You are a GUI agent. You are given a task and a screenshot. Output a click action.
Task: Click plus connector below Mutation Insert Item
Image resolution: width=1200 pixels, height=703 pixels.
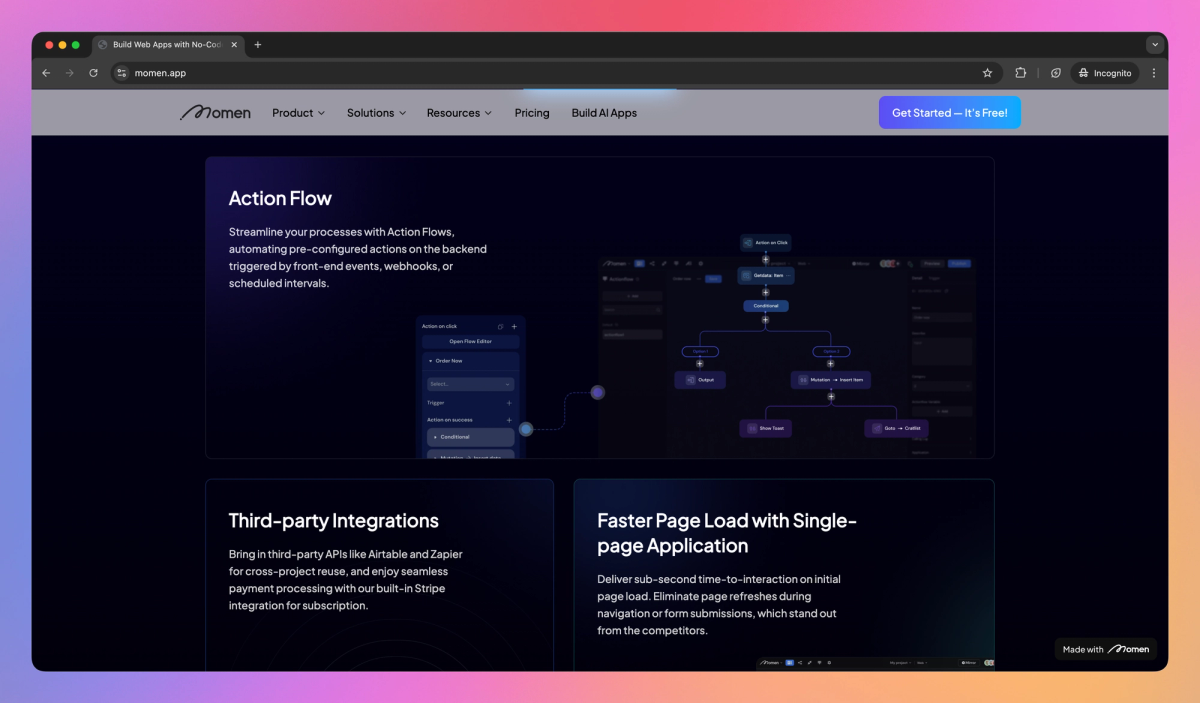(831, 396)
